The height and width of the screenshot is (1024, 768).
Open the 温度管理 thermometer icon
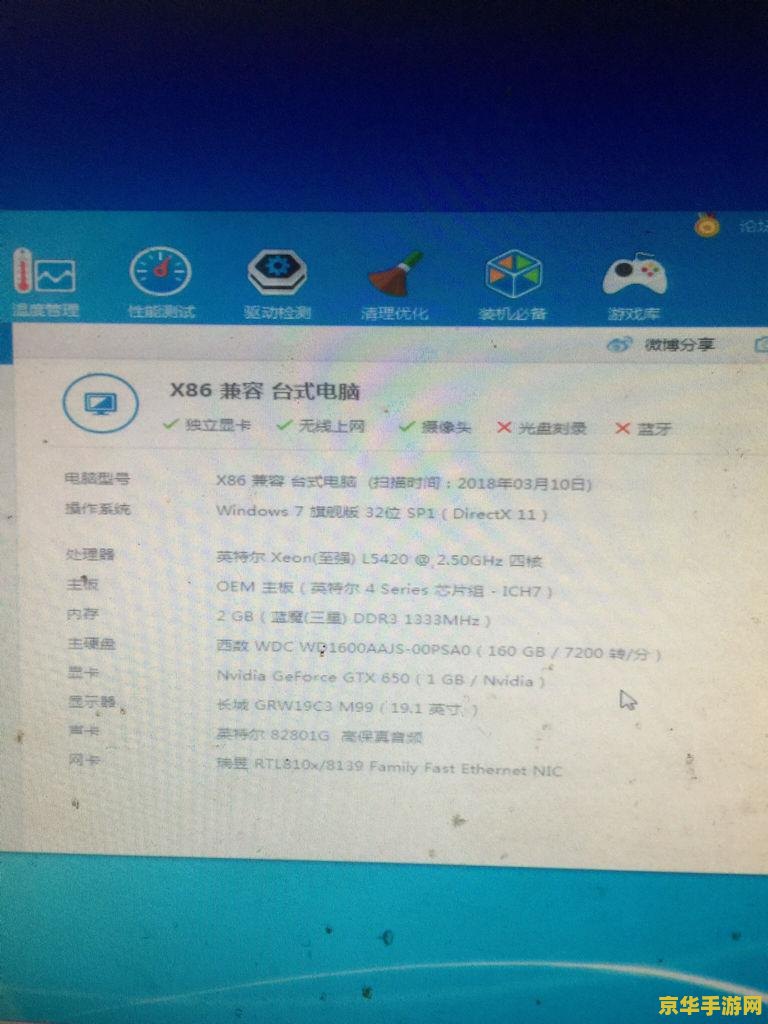coord(44,270)
